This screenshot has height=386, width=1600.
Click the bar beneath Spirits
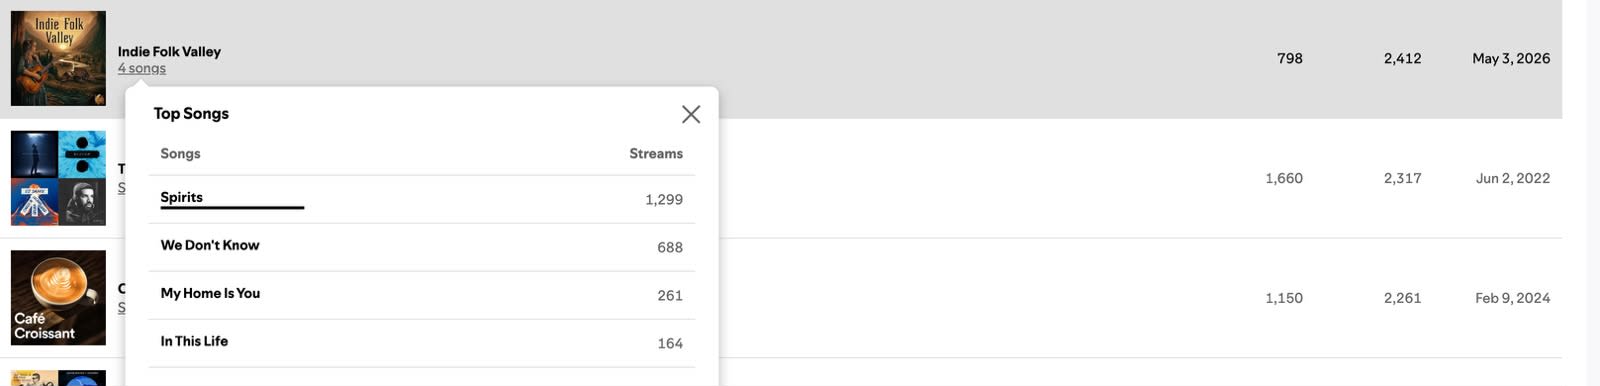[232, 208]
